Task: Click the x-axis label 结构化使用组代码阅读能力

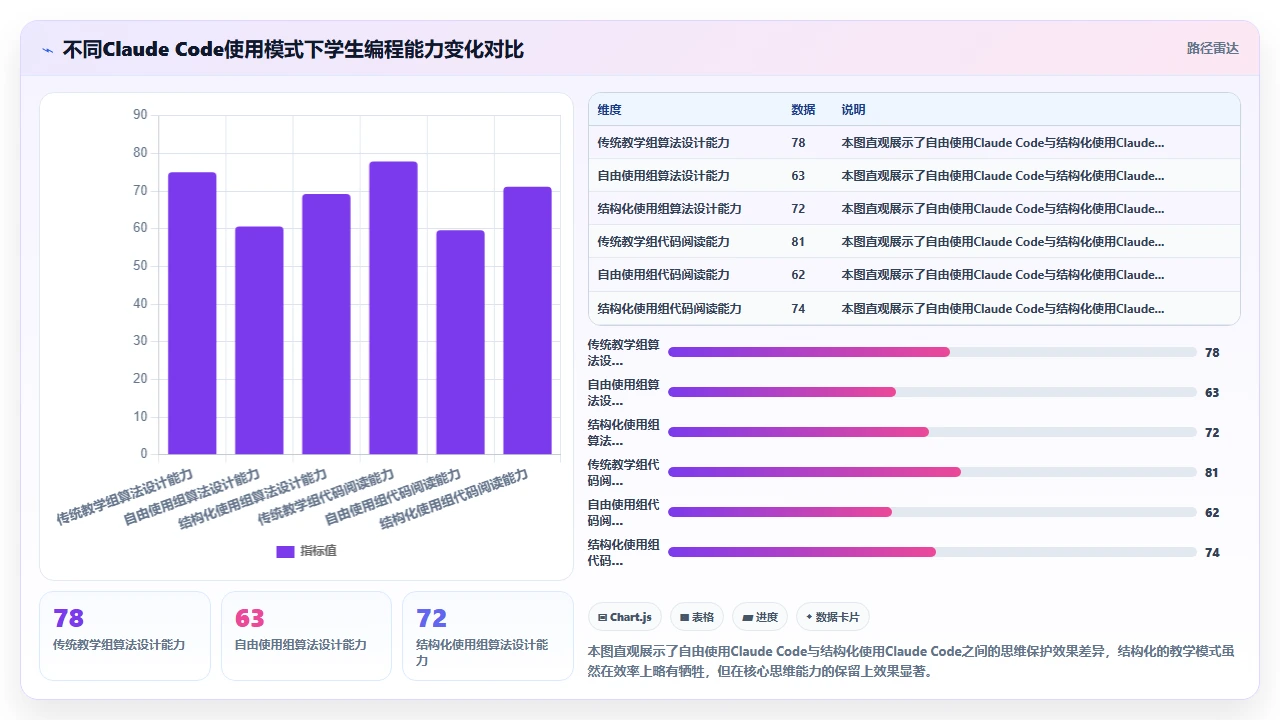Action: pyautogui.click(x=454, y=499)
